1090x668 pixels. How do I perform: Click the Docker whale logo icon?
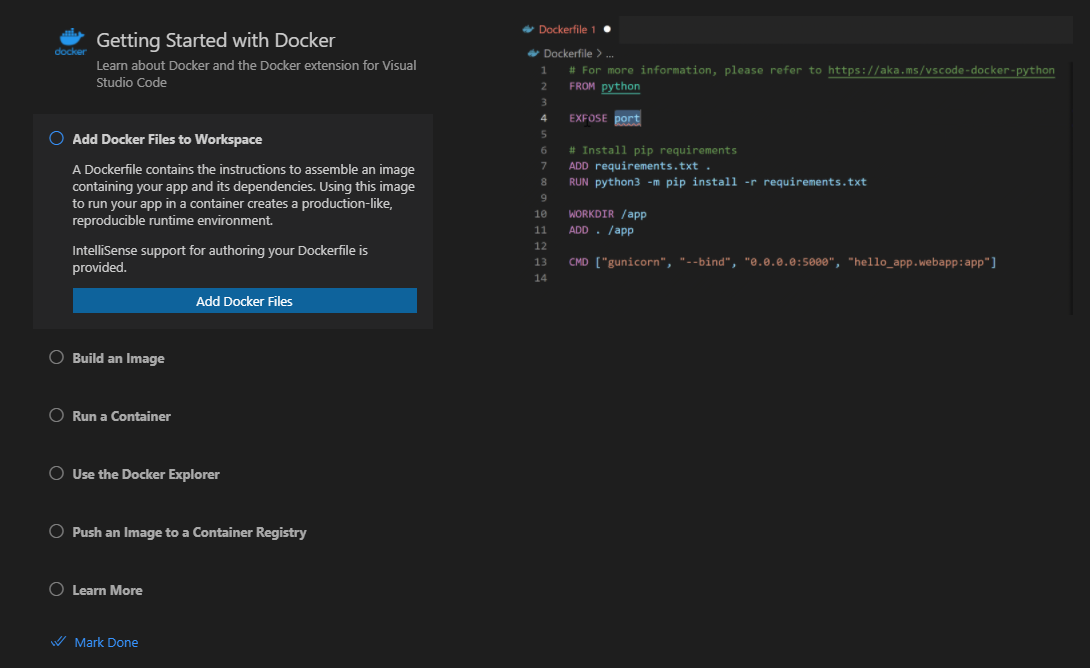click(x=70, y=42)
